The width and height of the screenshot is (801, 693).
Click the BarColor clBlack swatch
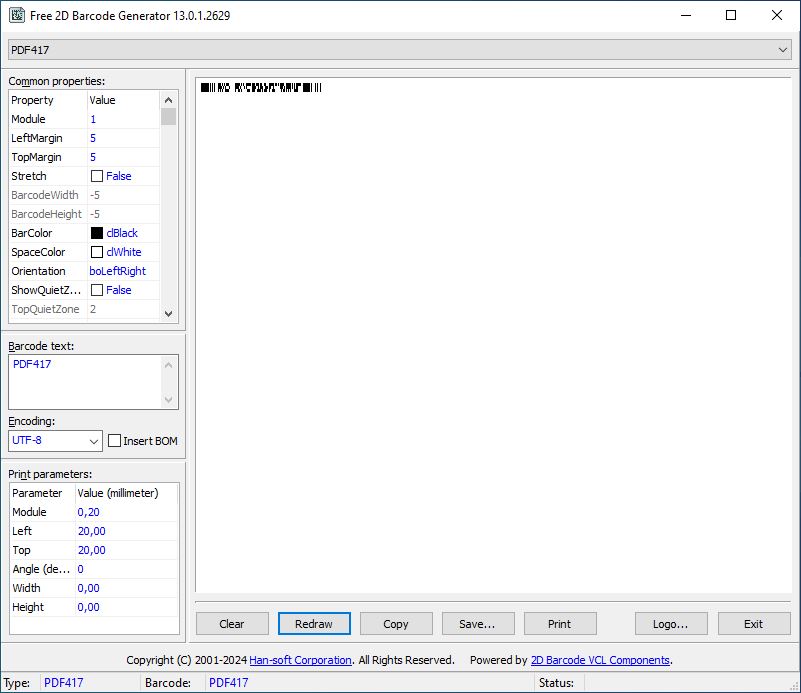pyautogui.click(x=97, y=233)
